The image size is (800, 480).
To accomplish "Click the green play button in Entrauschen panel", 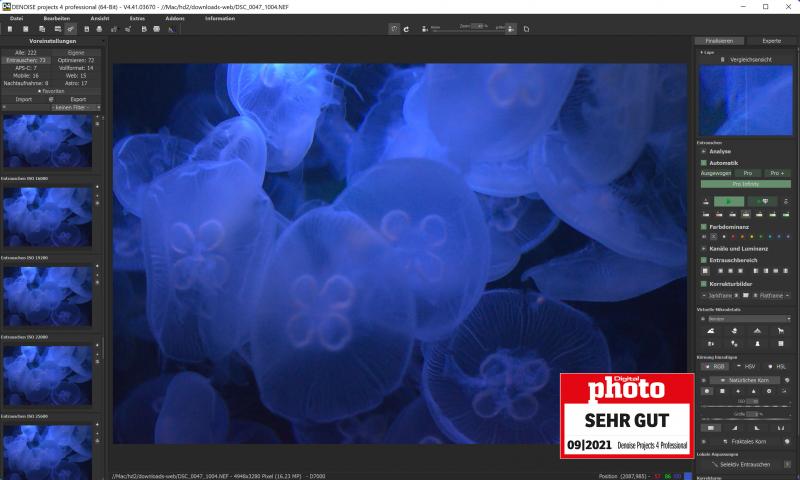I will pyautogui.click(x=728, y=201).
